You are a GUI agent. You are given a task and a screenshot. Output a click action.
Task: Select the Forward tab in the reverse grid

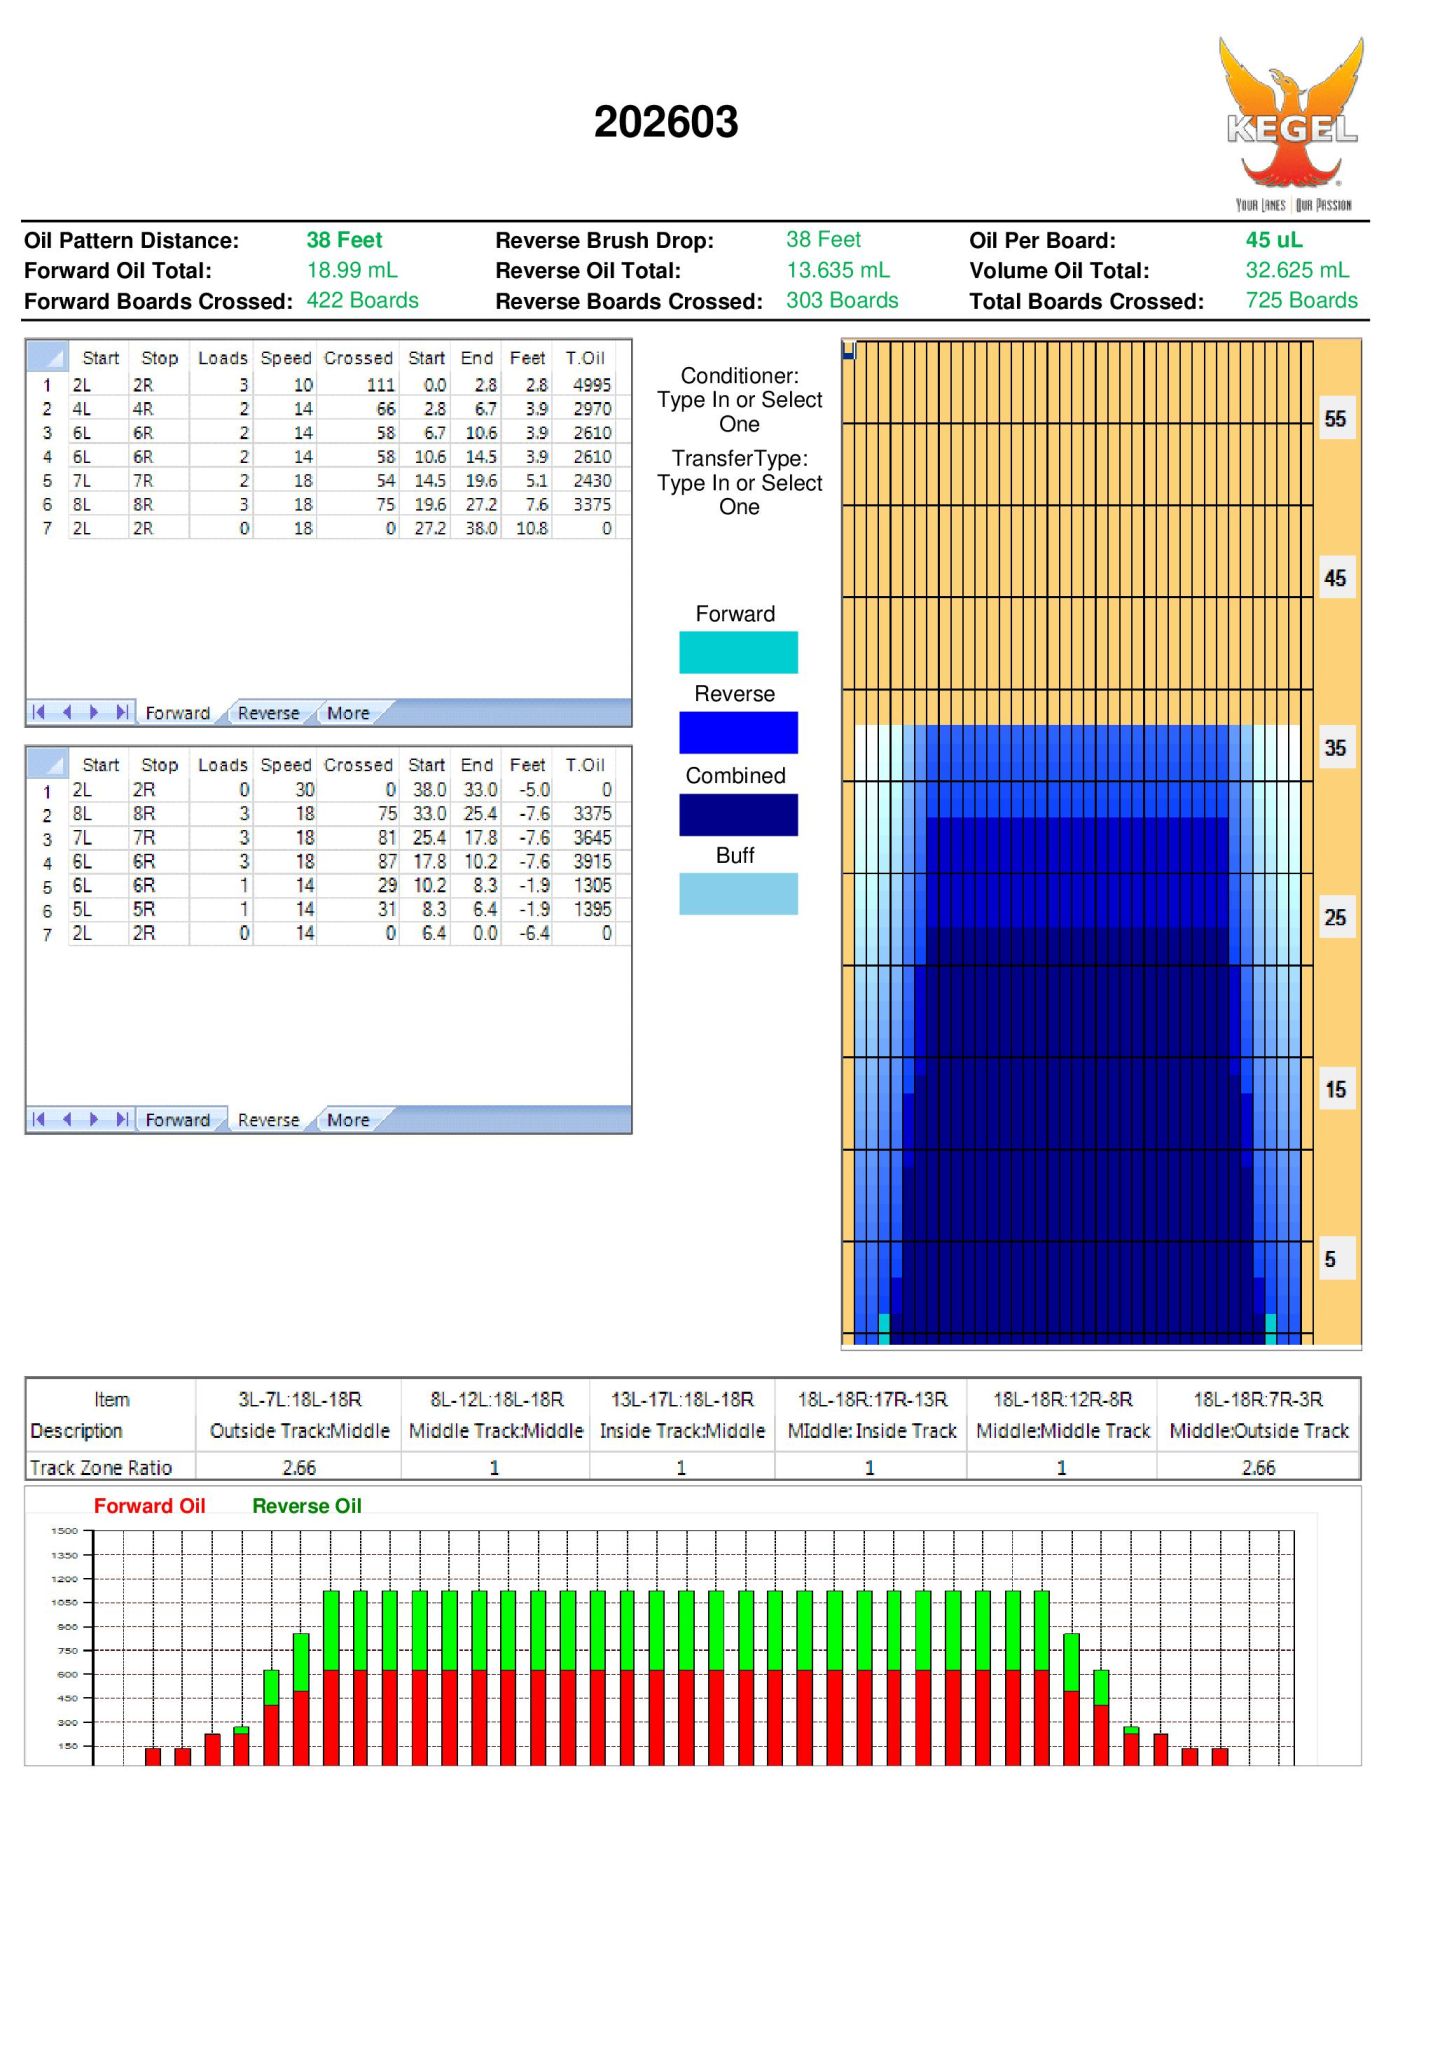coord(177,1120)
